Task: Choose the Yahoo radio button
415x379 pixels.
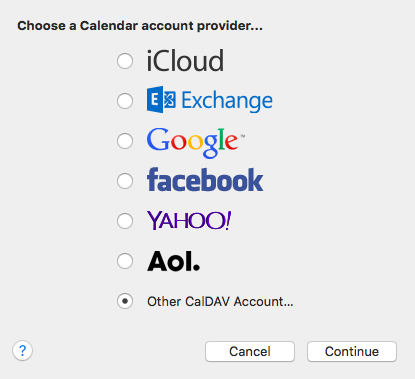Action: [125, 221]
